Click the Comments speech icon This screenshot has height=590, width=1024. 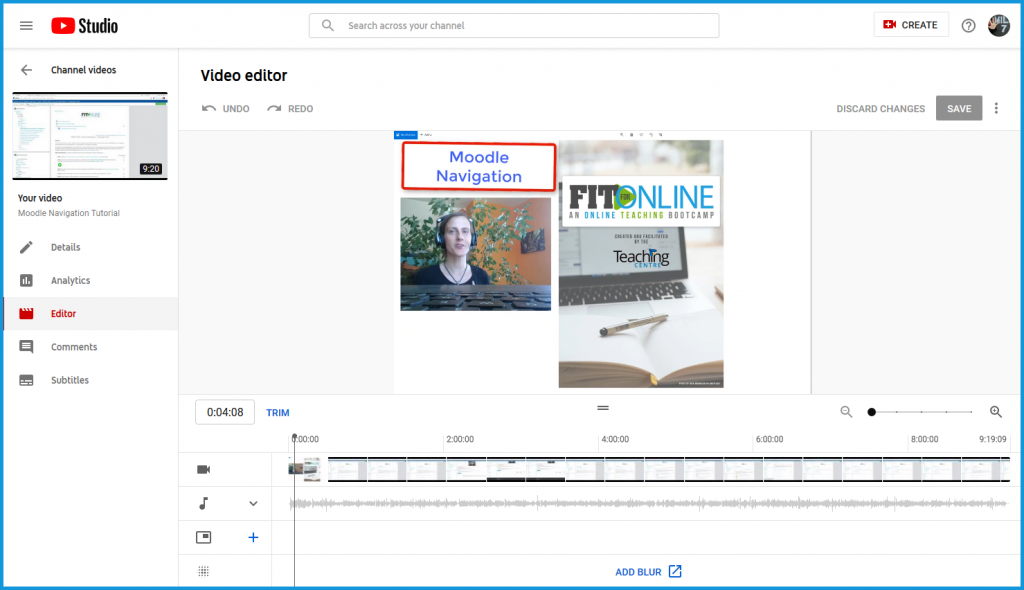click(26, 347)
